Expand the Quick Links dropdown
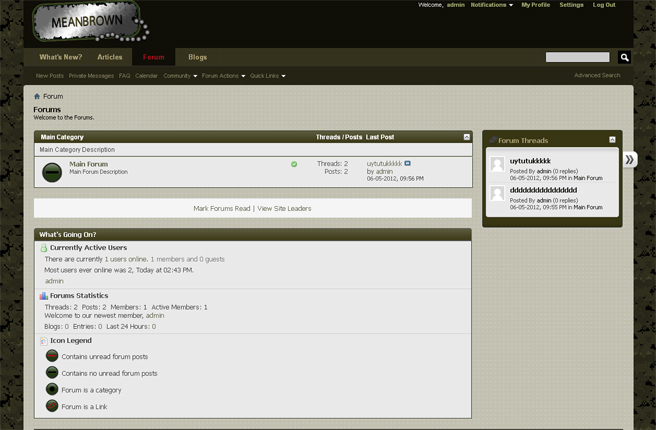The height and width of the screenshot is (430, 656). (267, 76)
